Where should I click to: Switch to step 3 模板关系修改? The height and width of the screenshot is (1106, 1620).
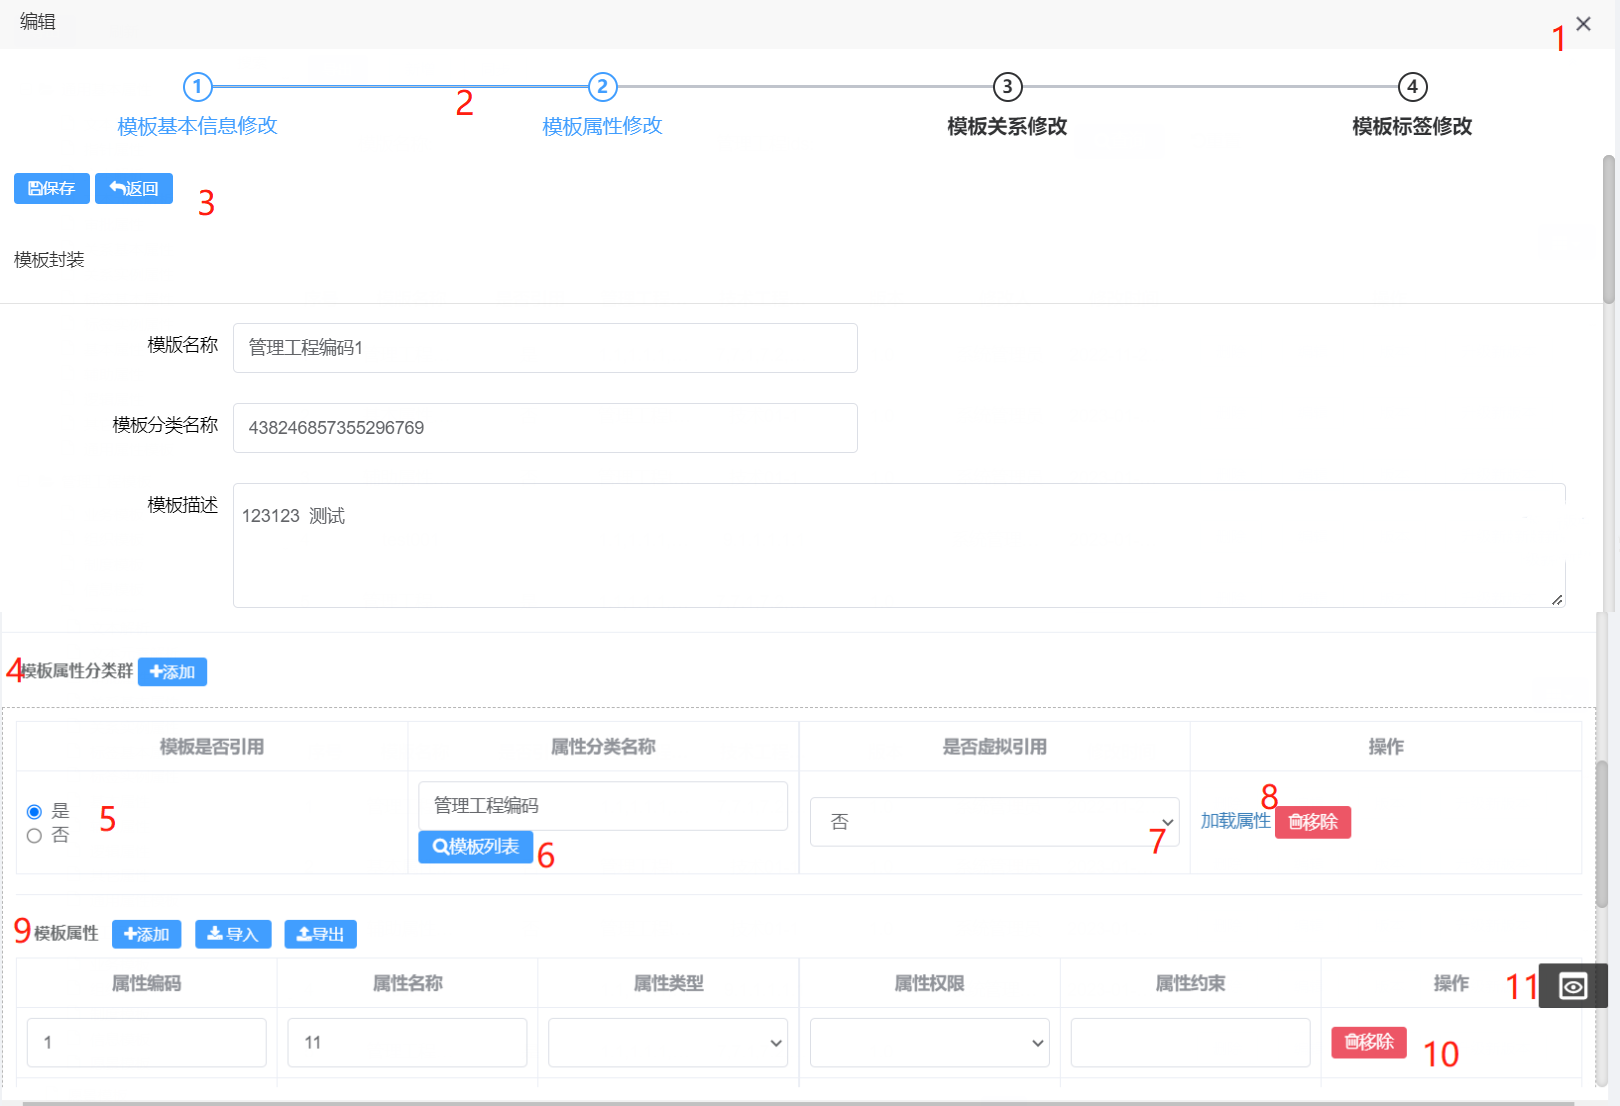[1007, 87]
